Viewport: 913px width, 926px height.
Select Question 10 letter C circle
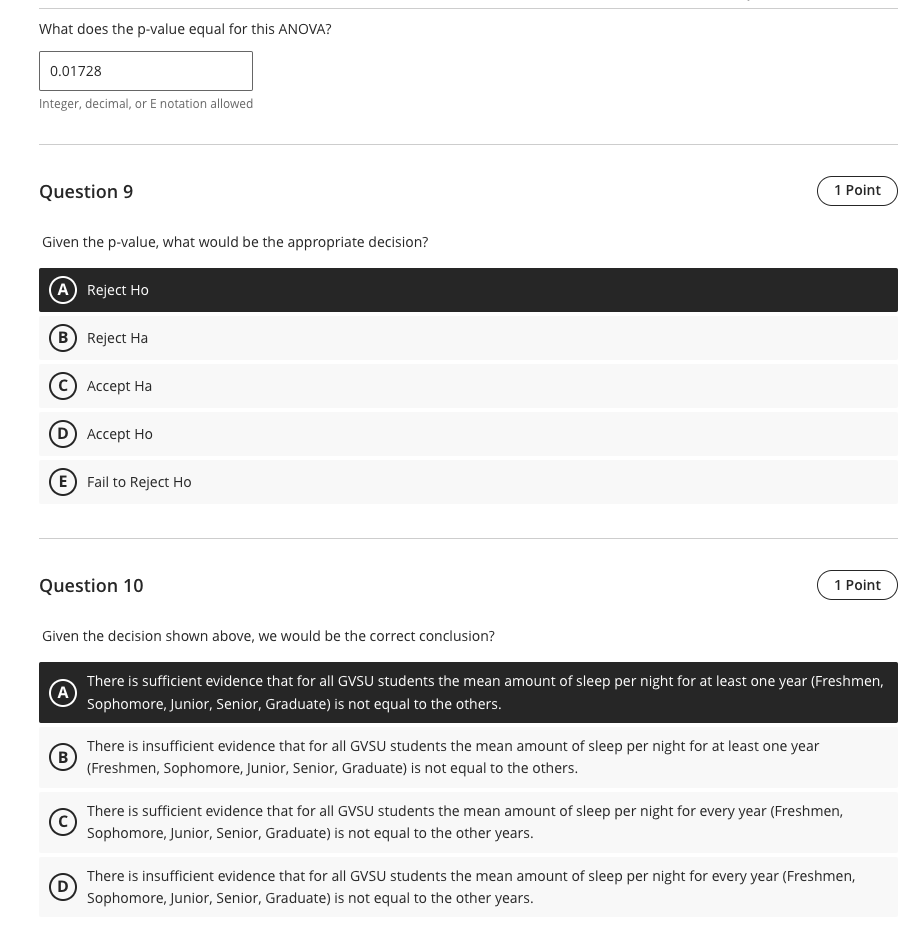(63, 822)
